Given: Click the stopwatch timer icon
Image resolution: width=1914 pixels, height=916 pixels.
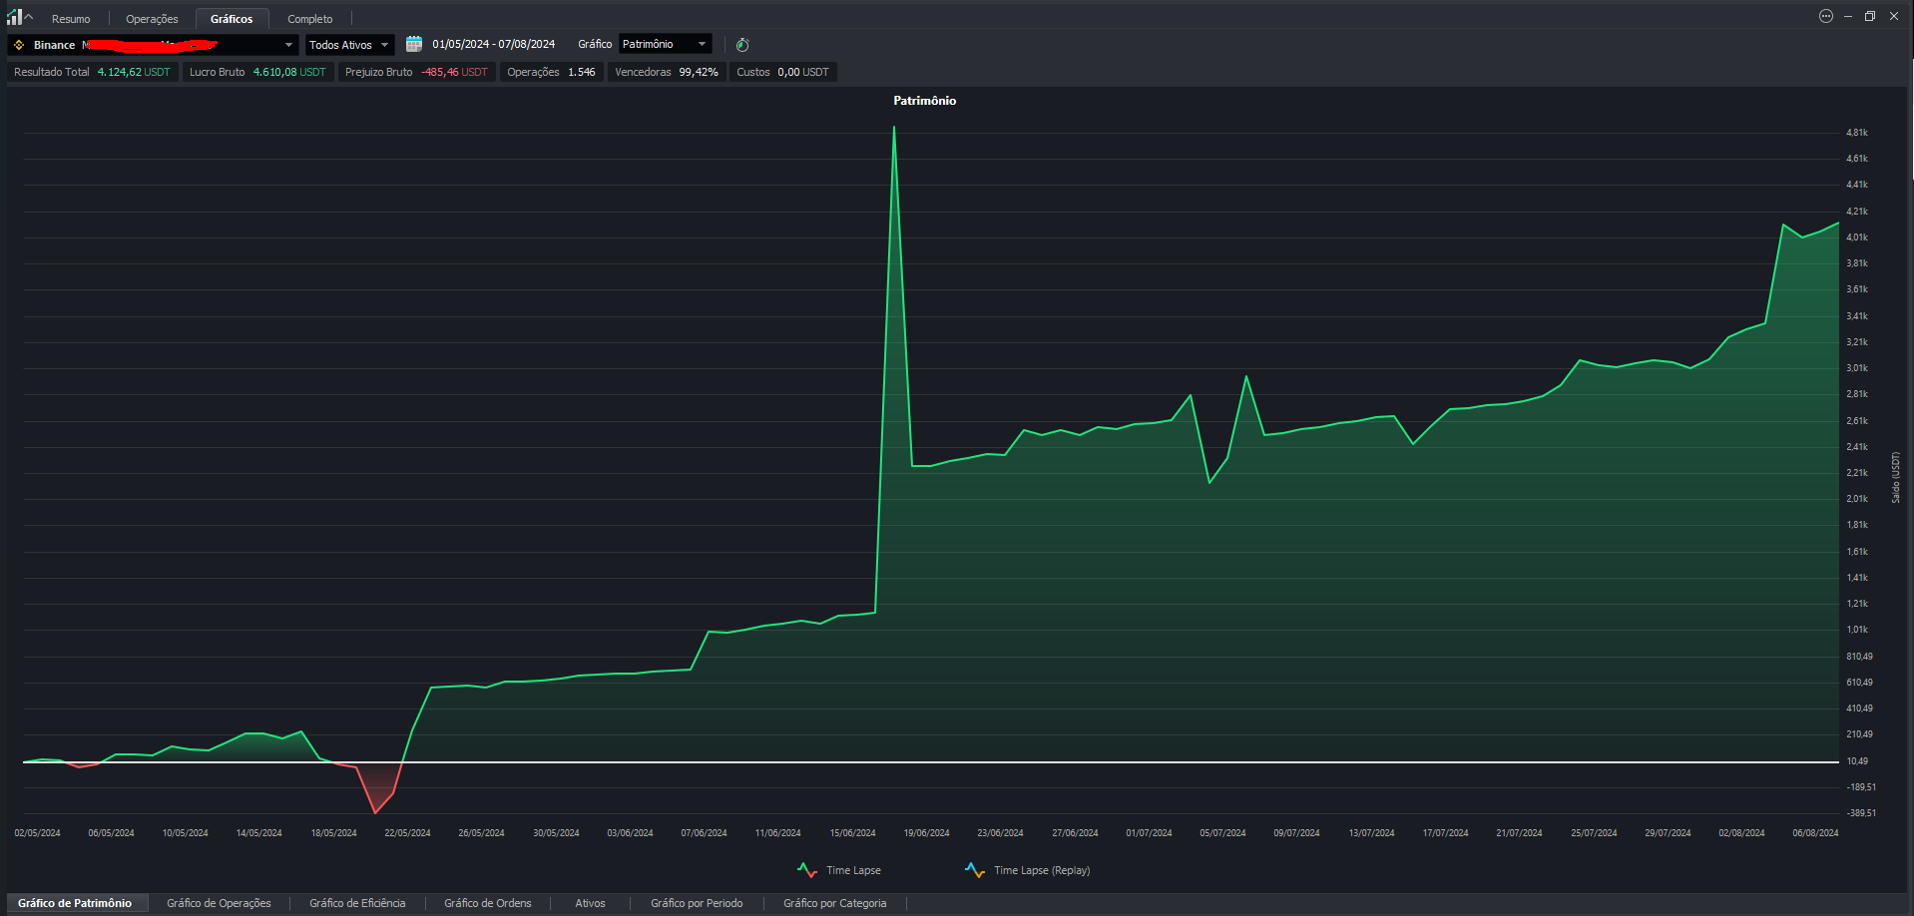Looking at the screenshot, I should (742, 45).
